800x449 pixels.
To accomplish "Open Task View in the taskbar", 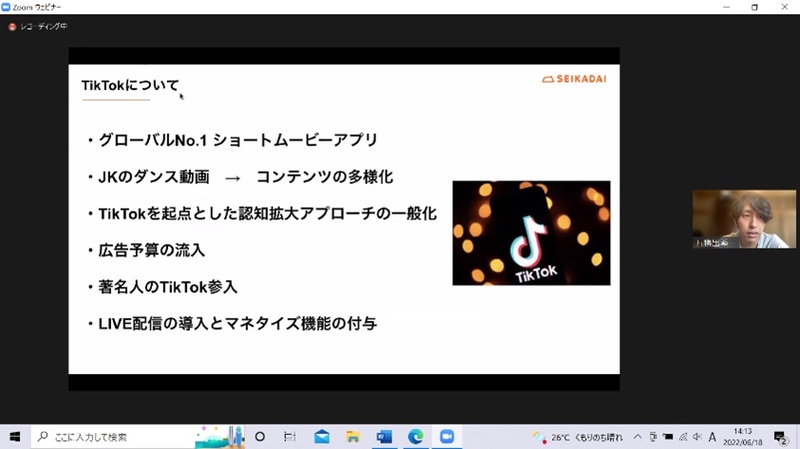I will point(290,437).
